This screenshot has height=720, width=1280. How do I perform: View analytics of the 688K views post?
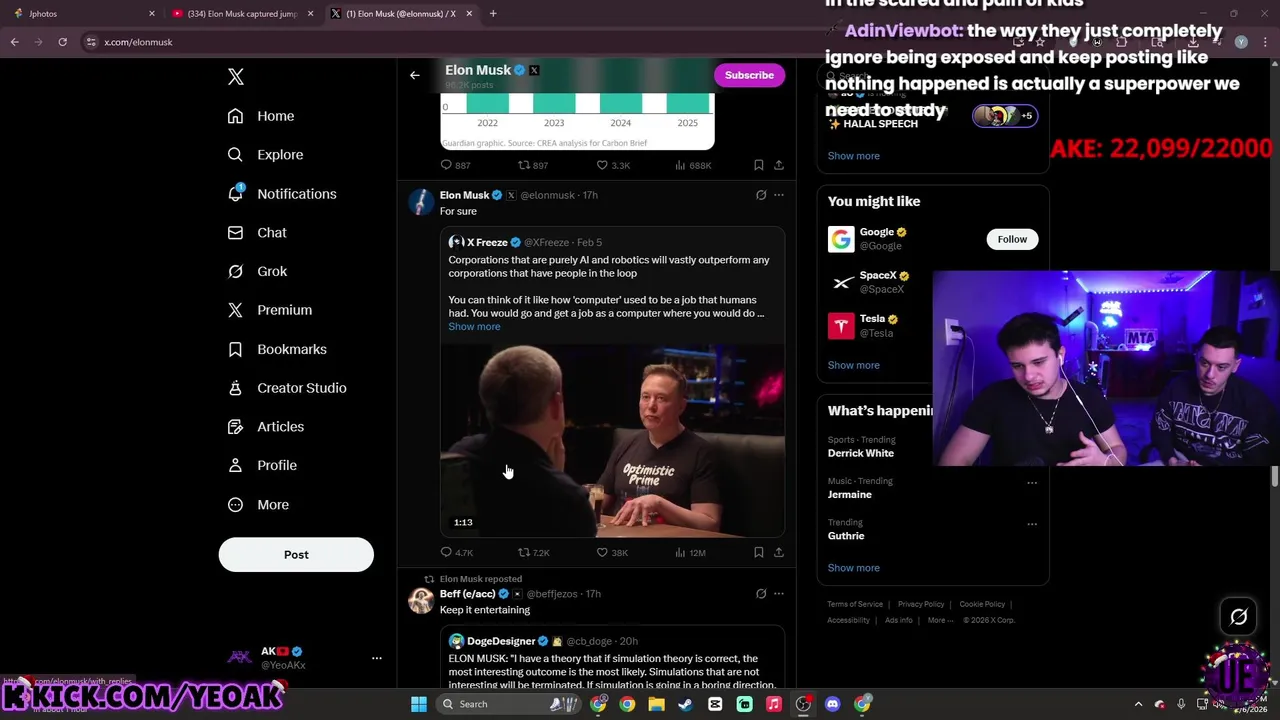(x=693, y=165)
